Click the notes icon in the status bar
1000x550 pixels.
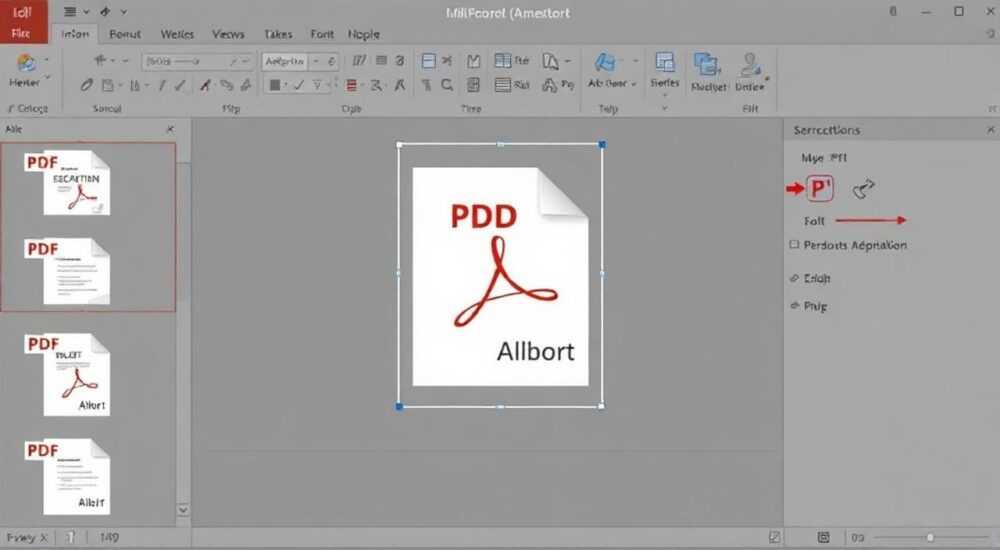(x=774, y=537)
